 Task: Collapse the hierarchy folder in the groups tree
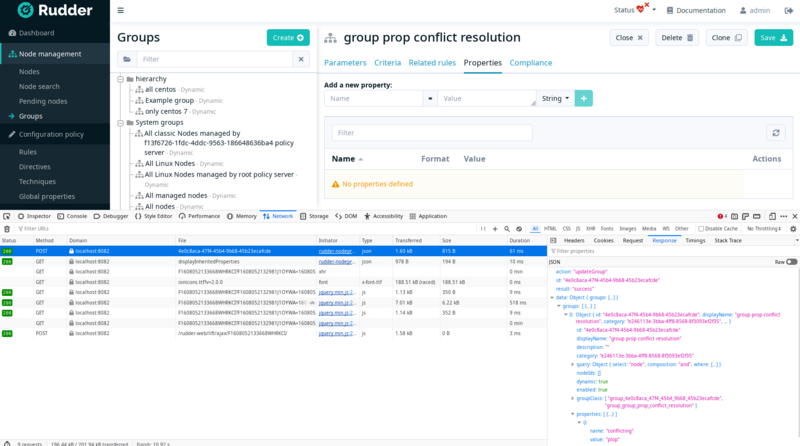120,79
